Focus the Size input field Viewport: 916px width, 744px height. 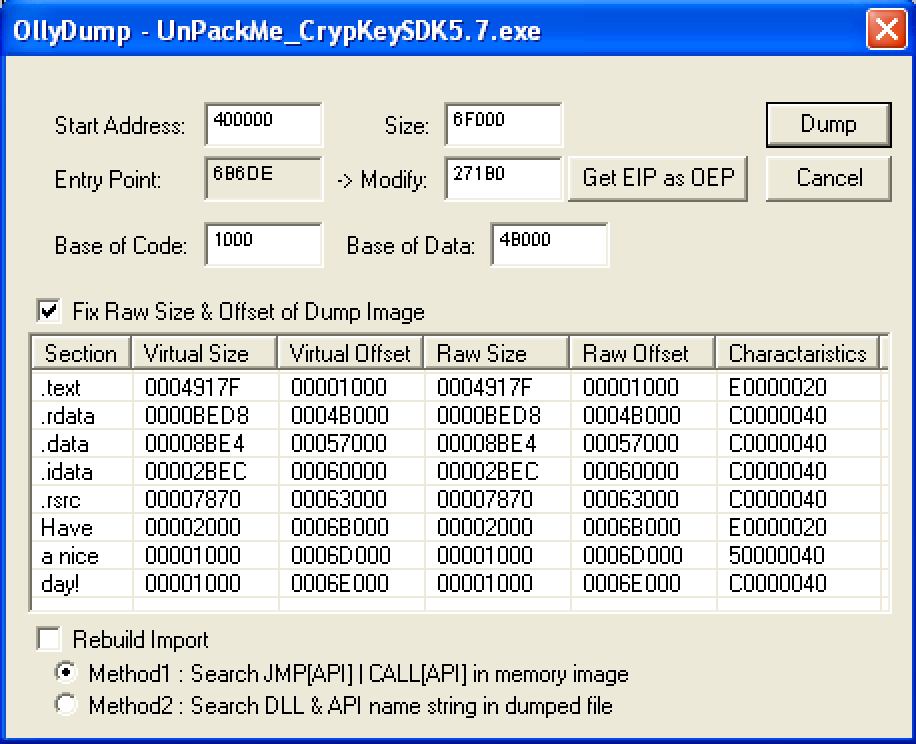coord(503,124)
